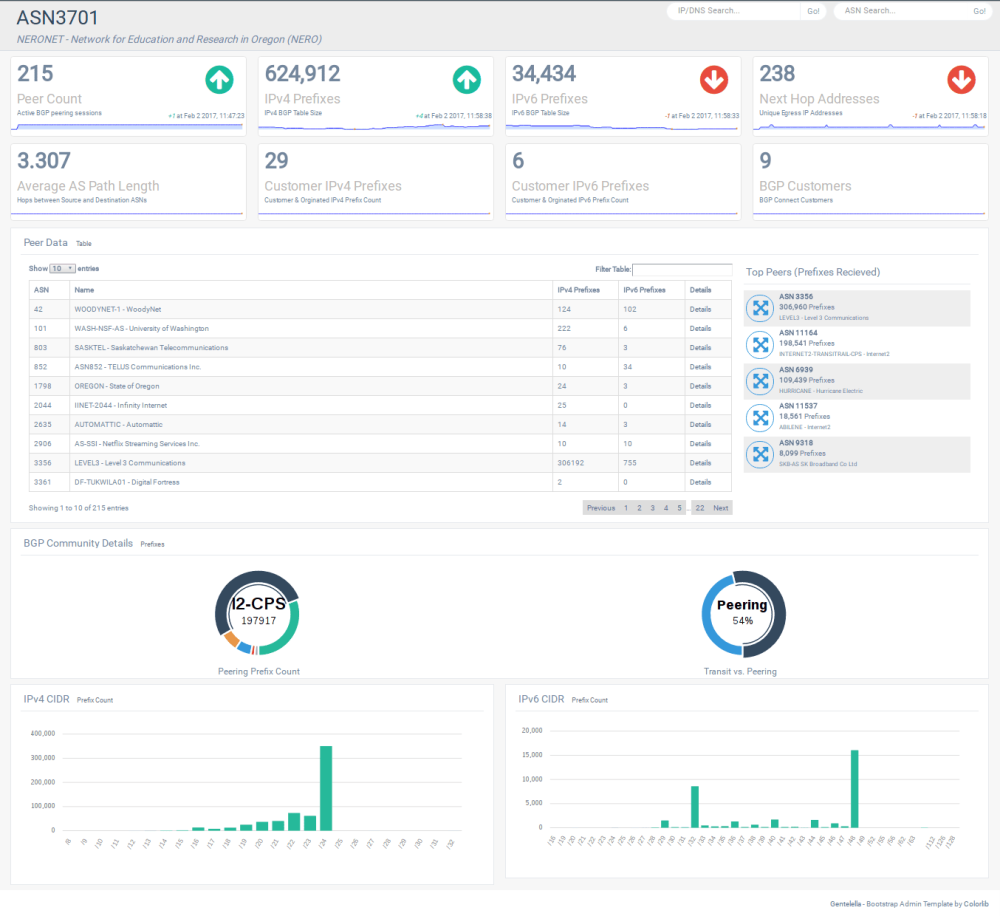
Task: Select the Prefixes tab in BGP Community Details
Action: (x=152, y=544)
